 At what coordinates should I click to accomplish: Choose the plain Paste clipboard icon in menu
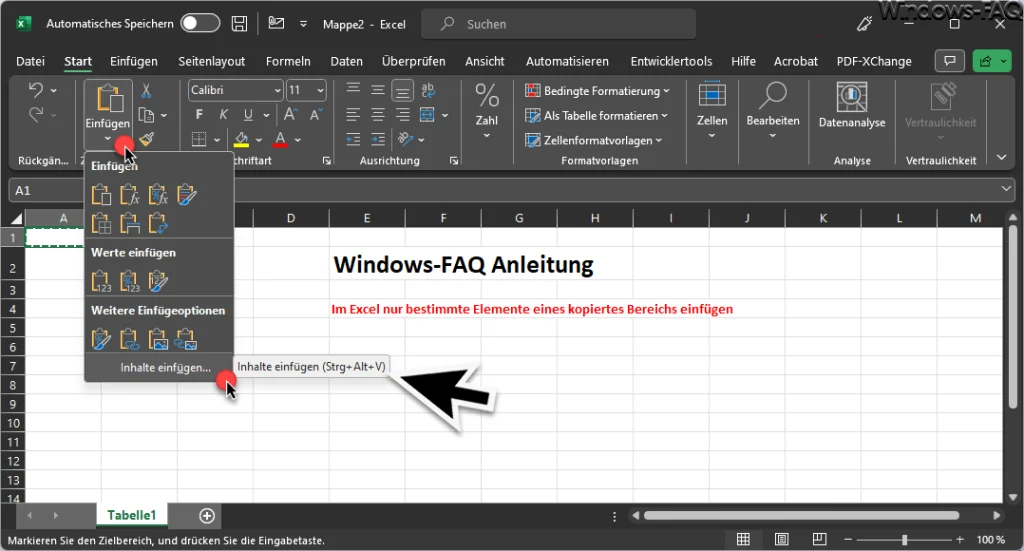(101, 195)
